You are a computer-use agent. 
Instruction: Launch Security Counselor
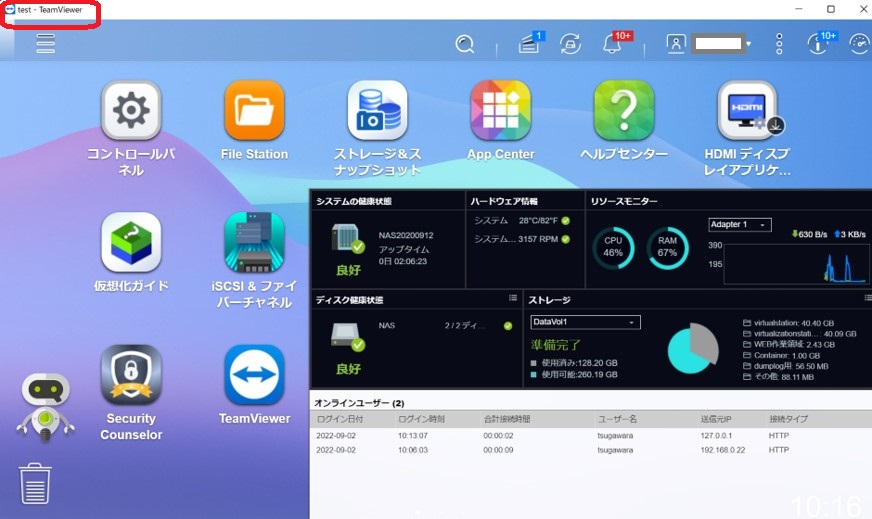click(131, 375)
